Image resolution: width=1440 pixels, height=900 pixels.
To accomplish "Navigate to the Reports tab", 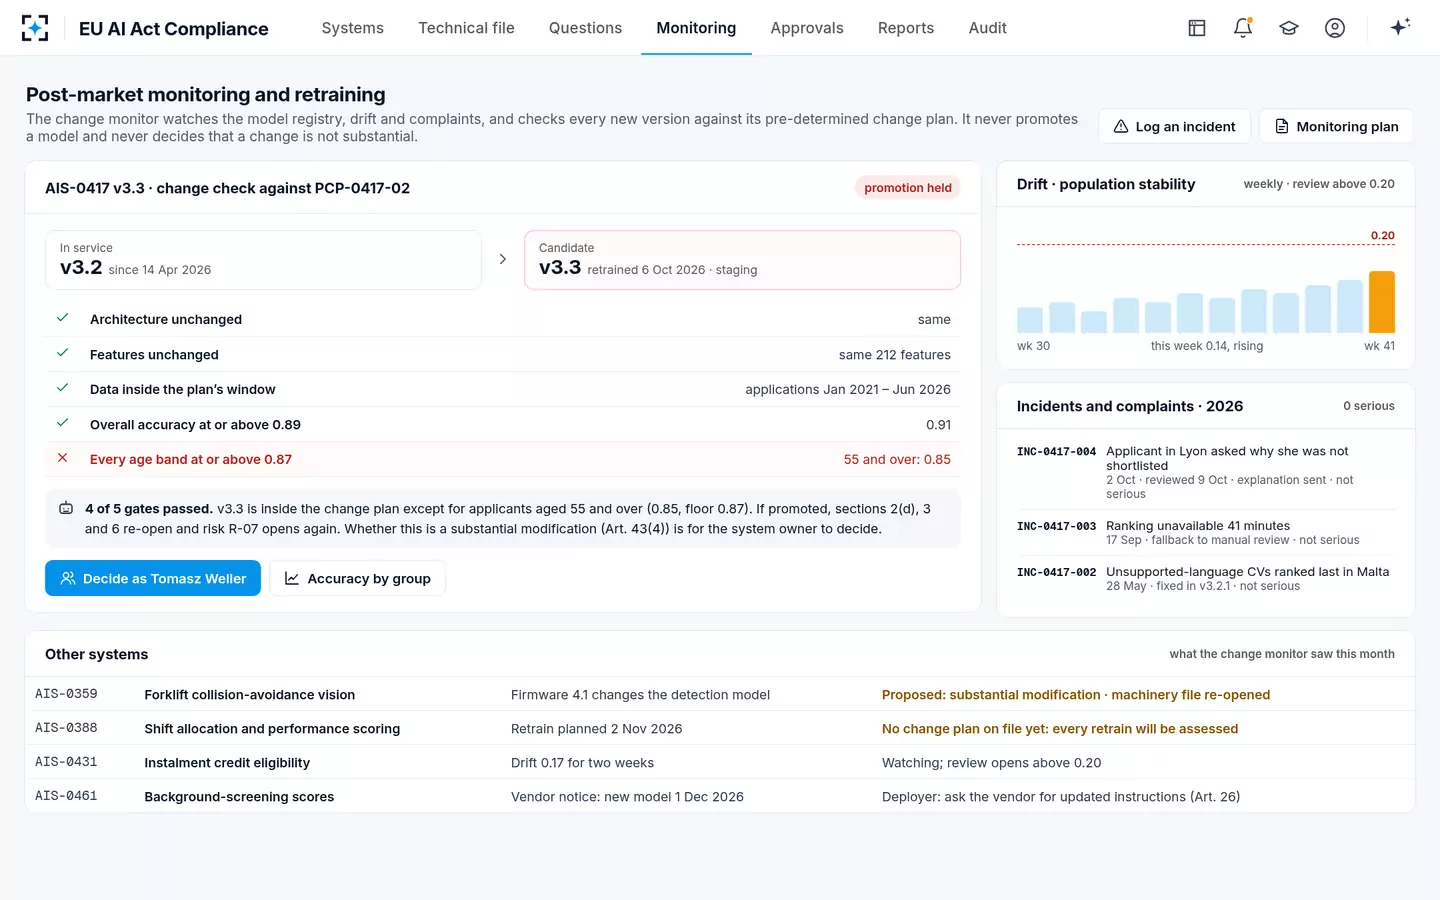I will pos(906,28).
